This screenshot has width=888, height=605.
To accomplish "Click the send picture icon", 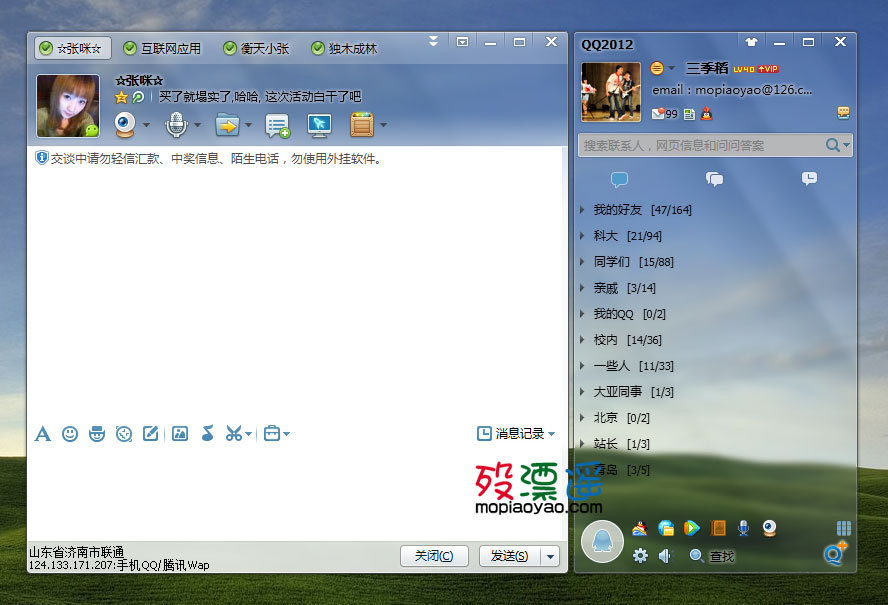I will point(180,434).
